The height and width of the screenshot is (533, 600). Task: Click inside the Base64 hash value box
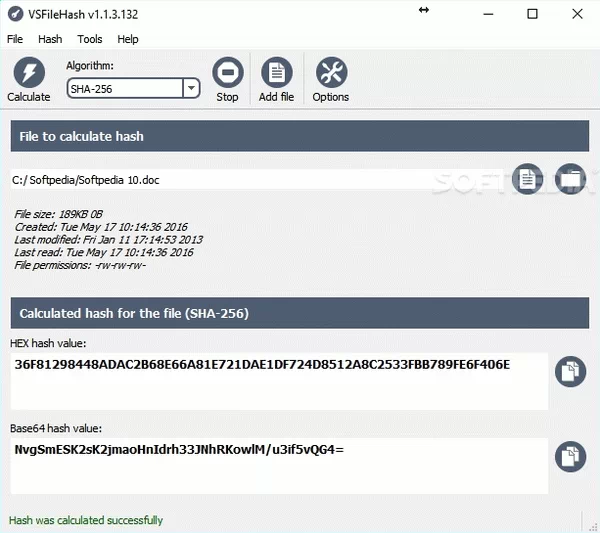279,466
